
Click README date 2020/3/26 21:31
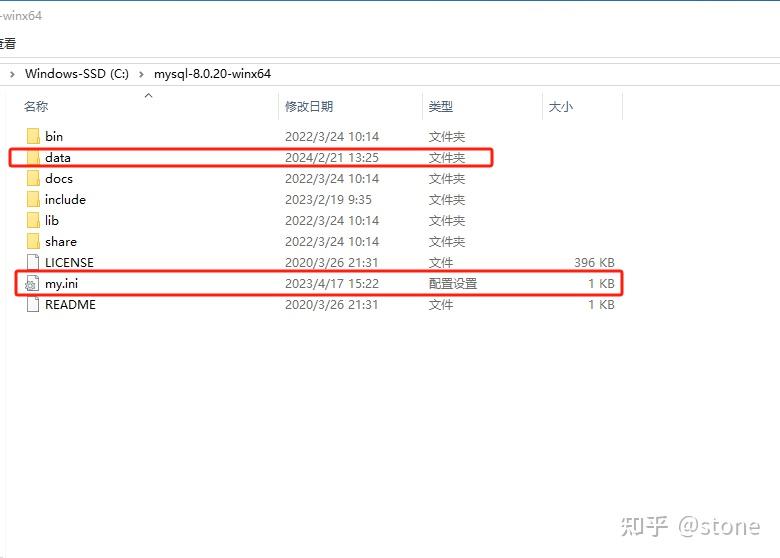(x=331, y=304)
